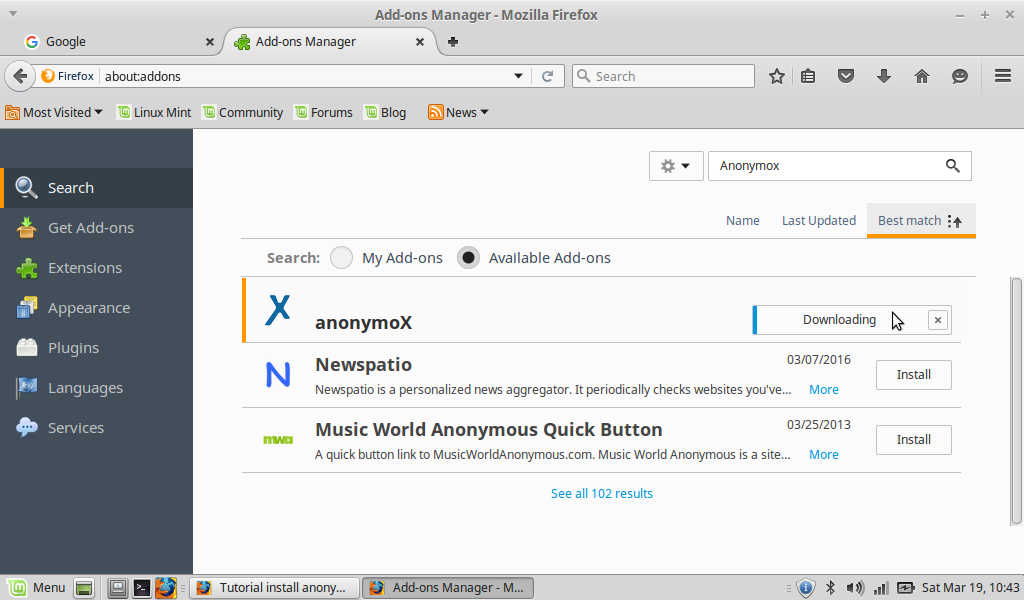Open the Bluetooth tray icon
Image resolution: width=1024 pixels, height=600 pixels.
pyautogui.click(x=831, y=588)
